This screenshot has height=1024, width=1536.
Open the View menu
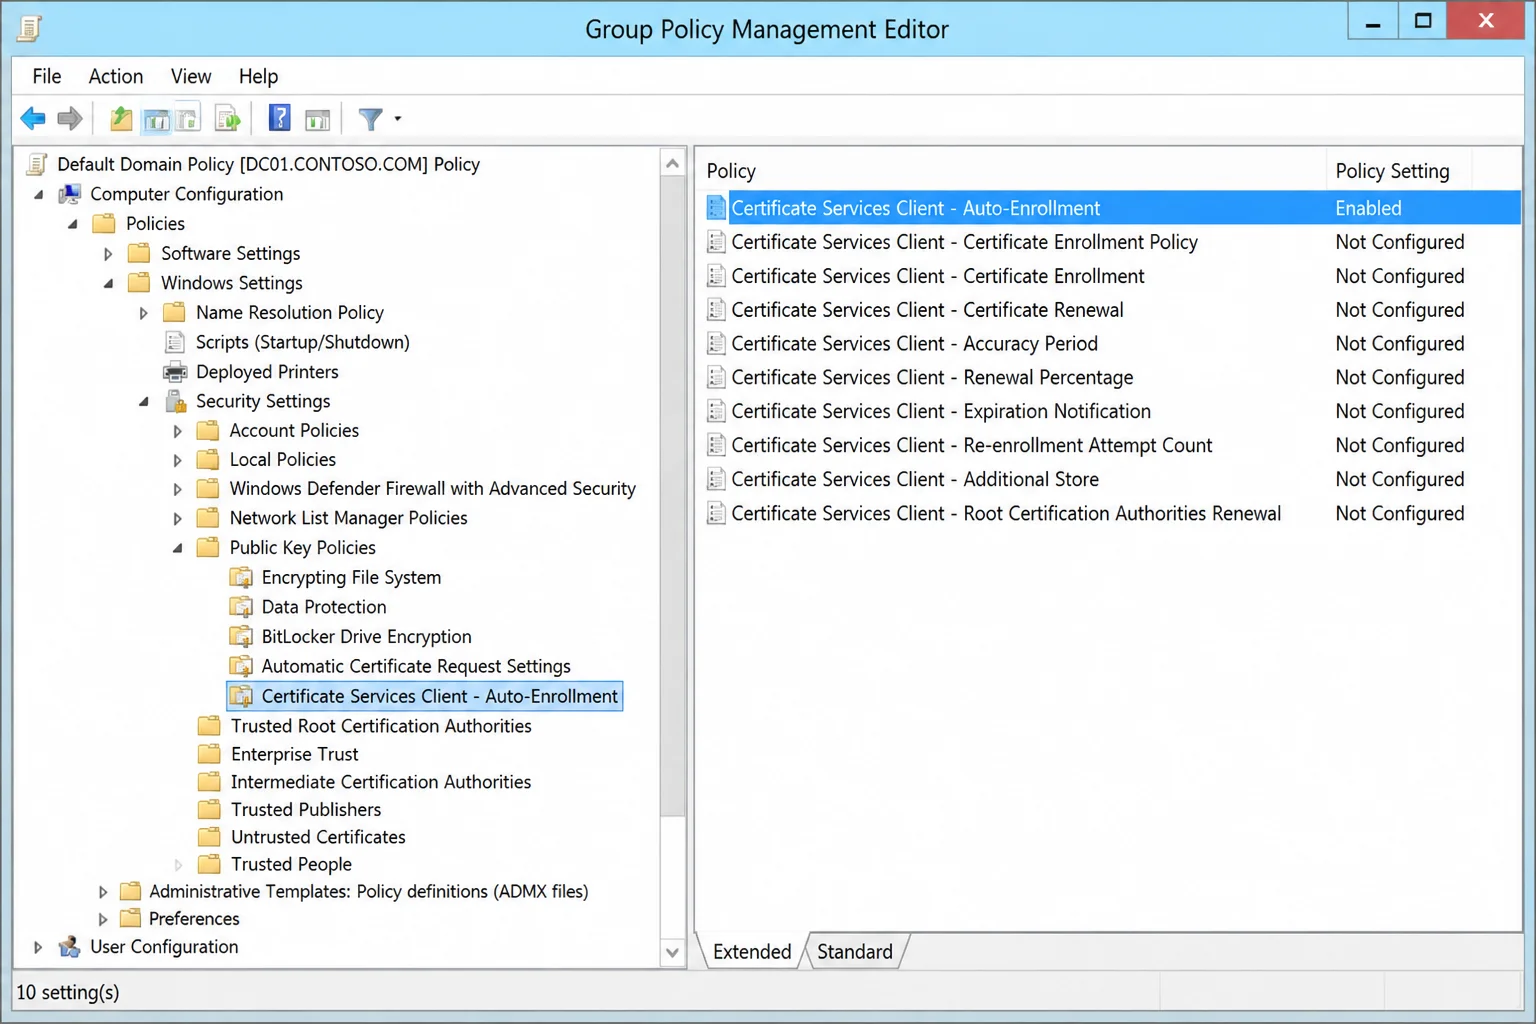point(191,76)
